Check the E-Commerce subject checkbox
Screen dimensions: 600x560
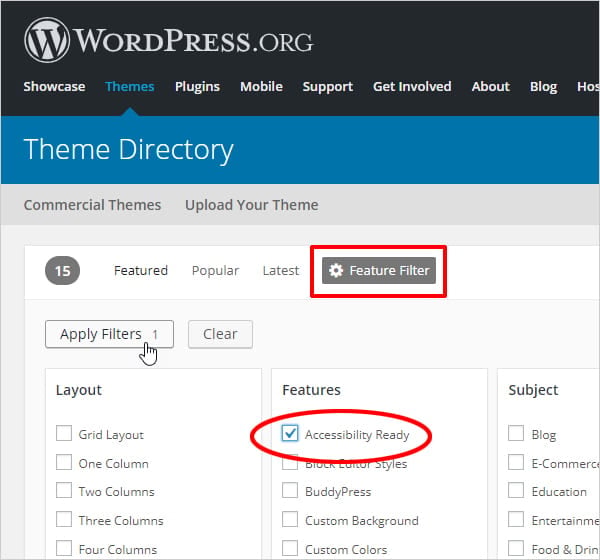coord(516,462)
